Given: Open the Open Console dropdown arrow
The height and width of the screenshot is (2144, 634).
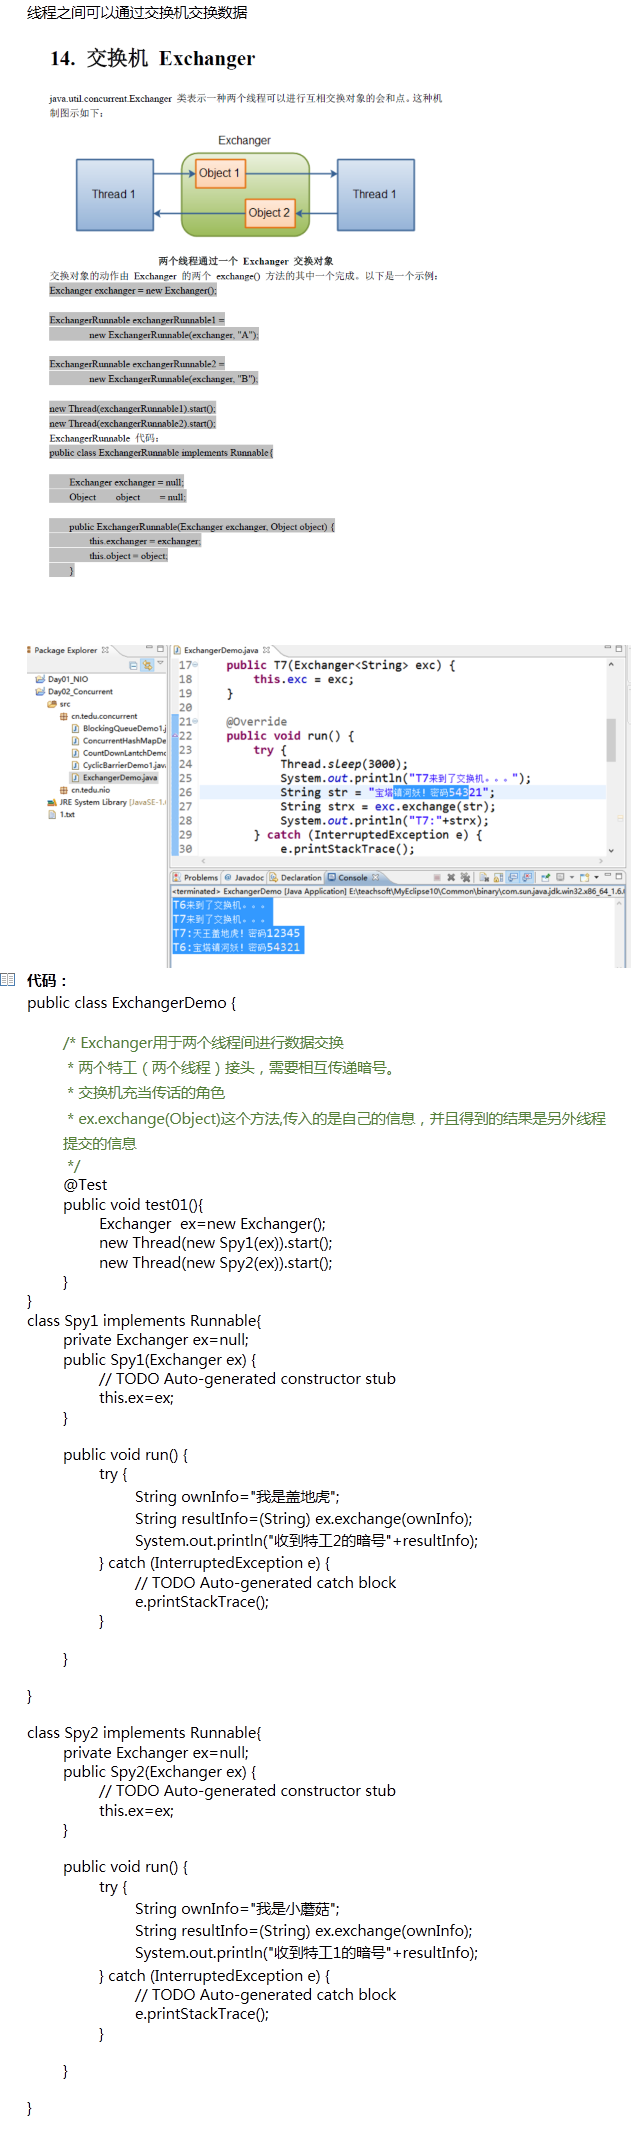Looking at the screenshot, I should pyautogui.click(x=596, y=878).
